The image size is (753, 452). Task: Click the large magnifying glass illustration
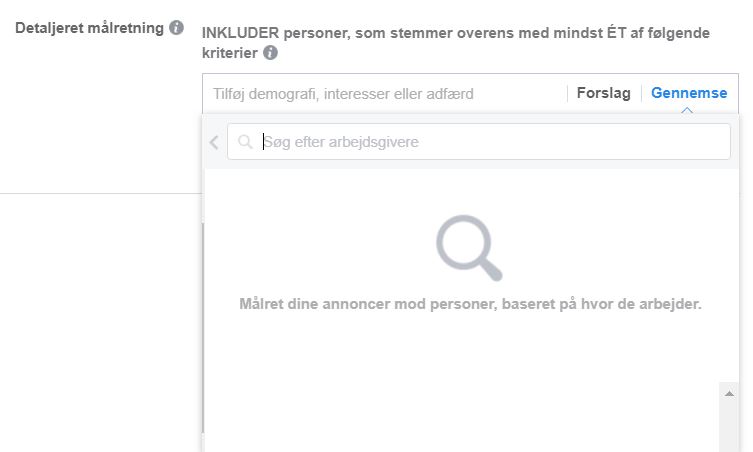(468, 248)
